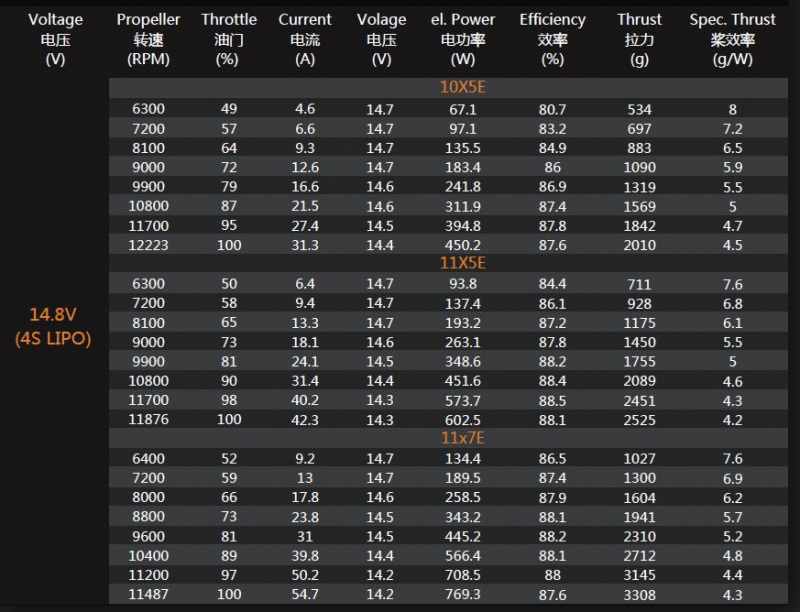This screenshot has height=612, width=800.
Task: Click current value 50.2
Action: pyautogui.click(x=305, y=575)
